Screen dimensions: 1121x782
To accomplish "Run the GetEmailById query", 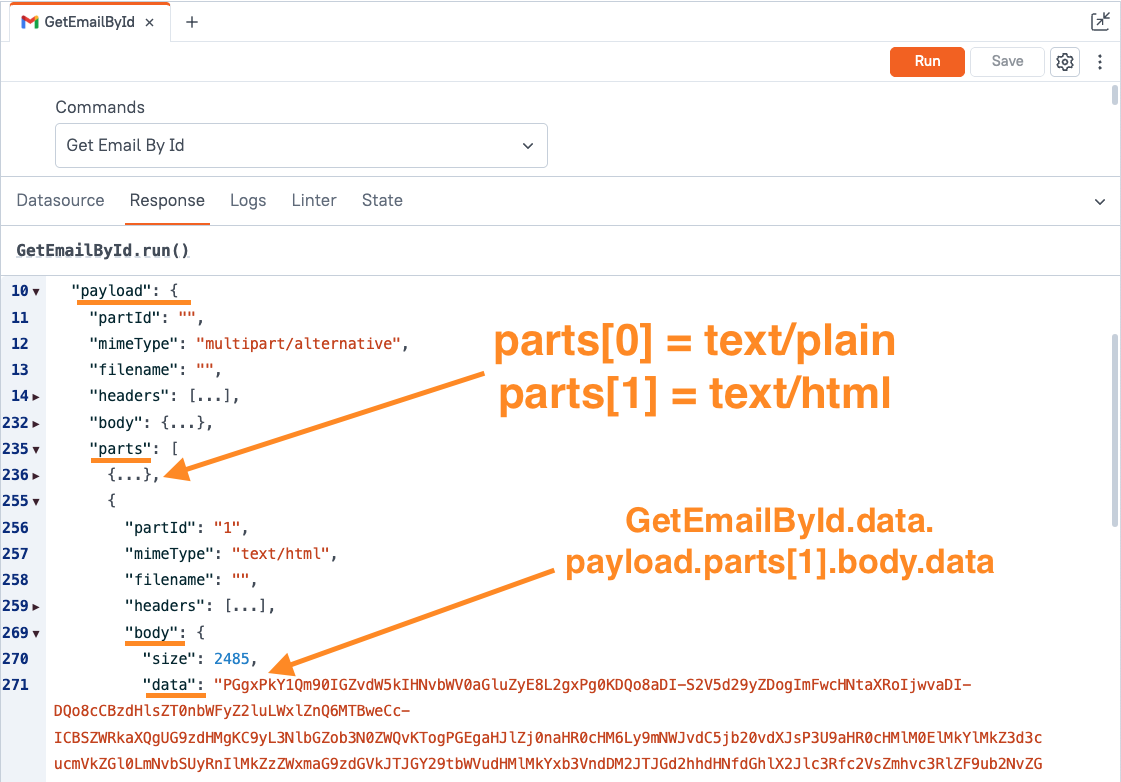I will click(927, 62).
